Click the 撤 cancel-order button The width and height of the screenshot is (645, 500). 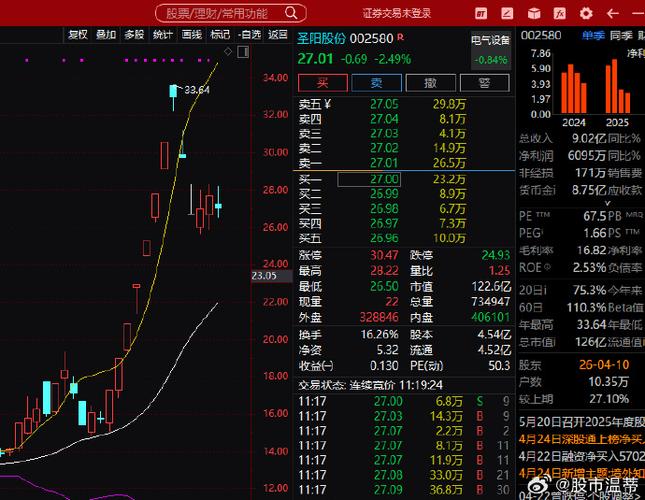tap(430, 83)
